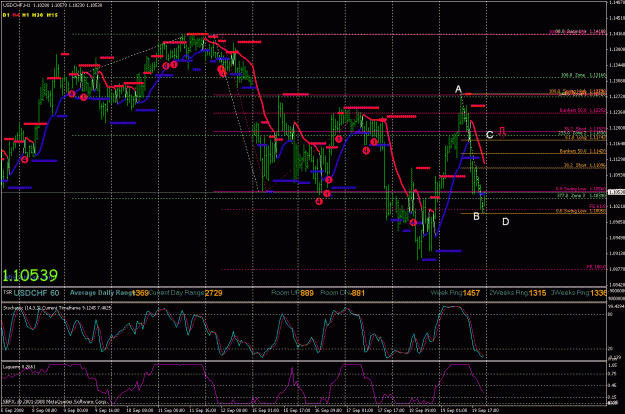Click the highlighted current price tag on the price axis
This screenshot has height=414, width=625.
(616, 192)
